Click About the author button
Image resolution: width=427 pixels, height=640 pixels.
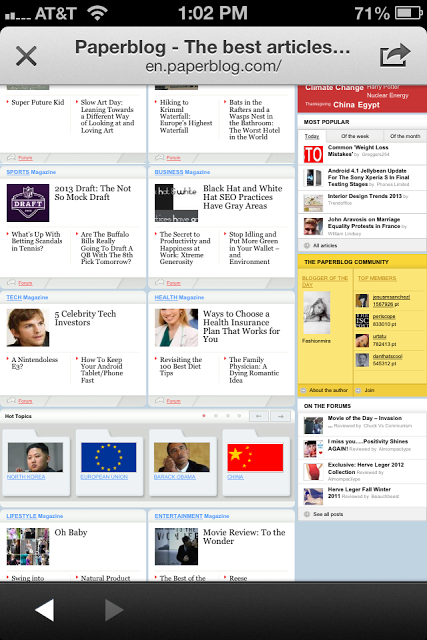click(328, 391)
